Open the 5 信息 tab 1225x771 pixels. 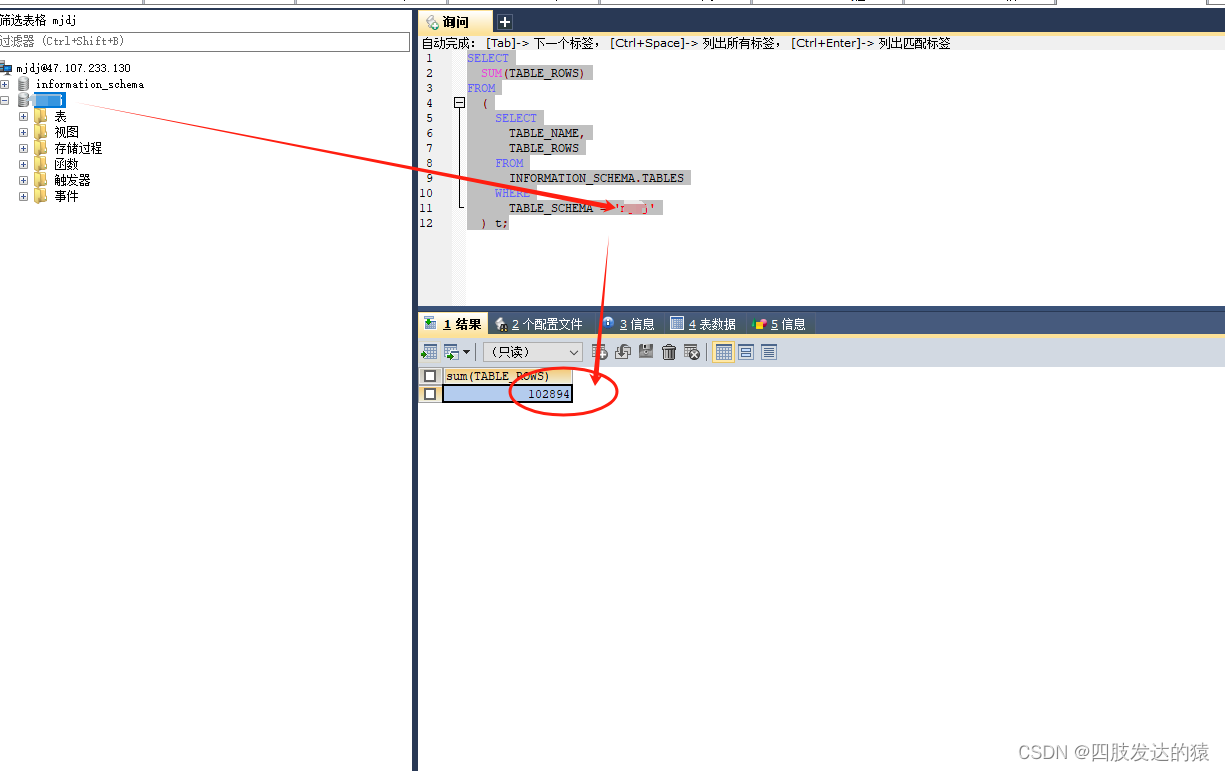click(779, 324)
